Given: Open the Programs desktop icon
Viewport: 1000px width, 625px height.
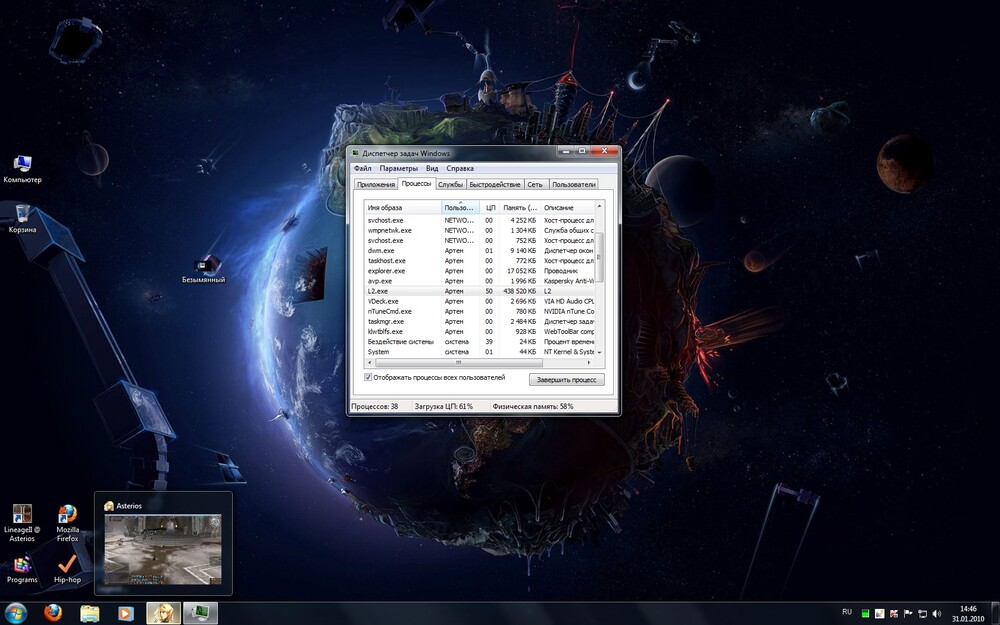Looking at the screenshot, I should coord(22,570).
